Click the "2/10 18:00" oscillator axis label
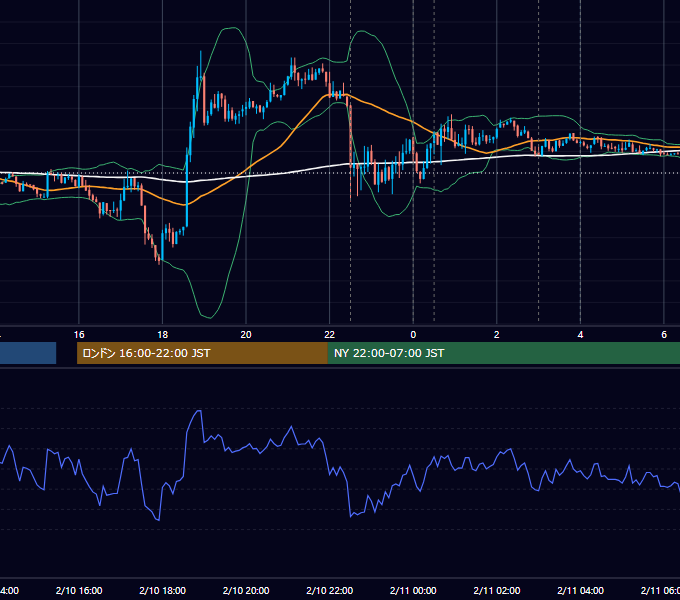Image resolution: width=680 pixels, height=600 pixels. click(x=162, y=590)
